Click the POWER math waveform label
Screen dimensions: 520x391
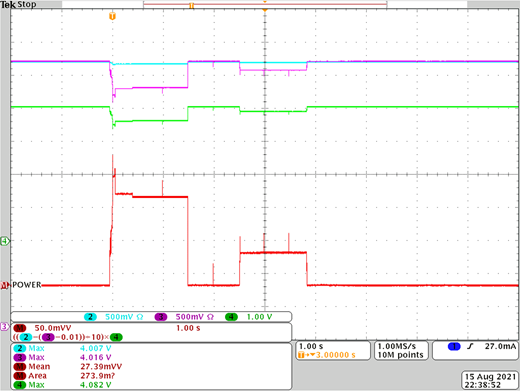pos(27,285)
